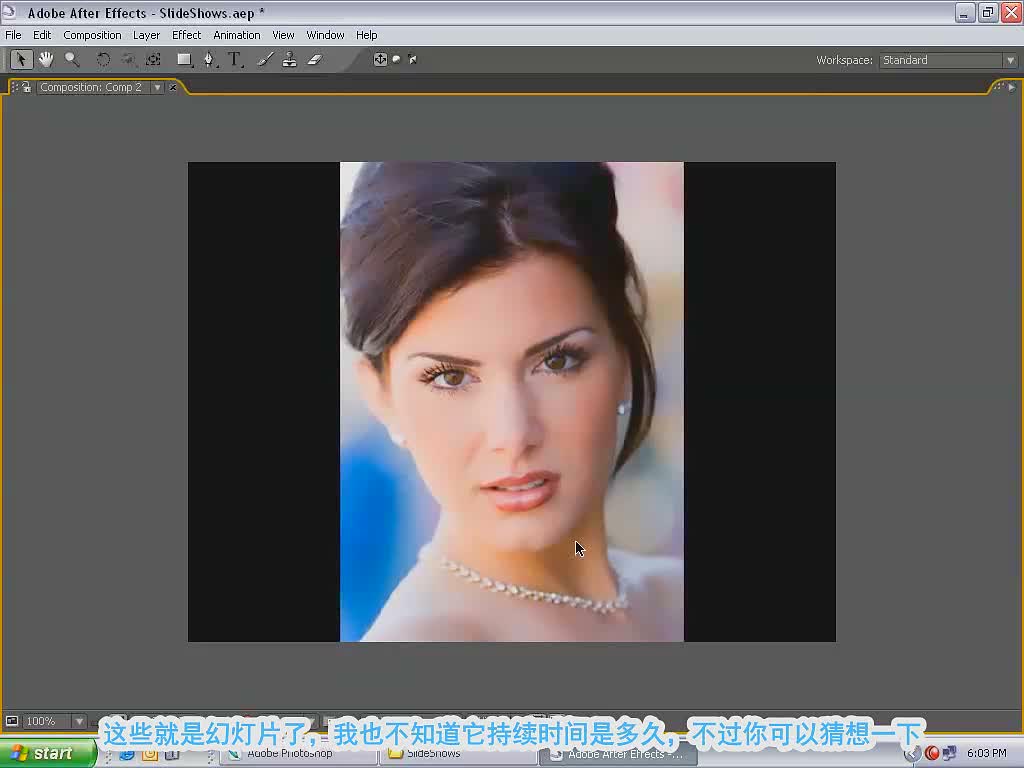Image resolution: width=1024 pixels, height=768 pixels.
Task: Select the Zoom magnifier tool
Action: coord(72,59)
